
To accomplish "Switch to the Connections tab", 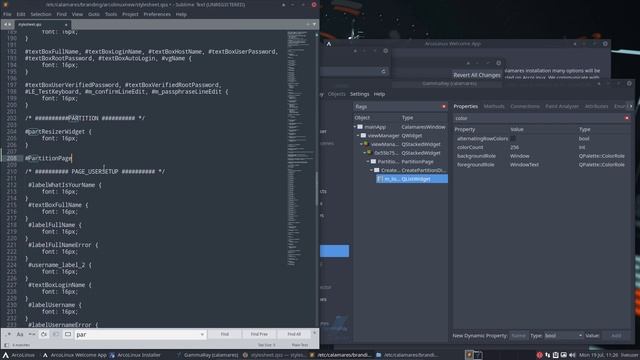I will [525, 106].
